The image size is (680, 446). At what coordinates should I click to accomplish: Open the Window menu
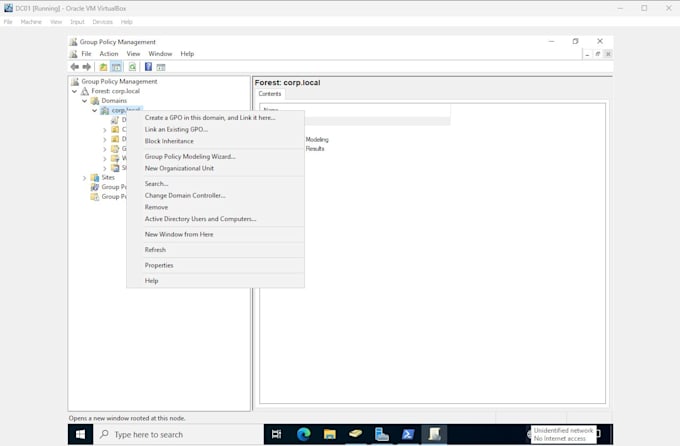[160, 54]
